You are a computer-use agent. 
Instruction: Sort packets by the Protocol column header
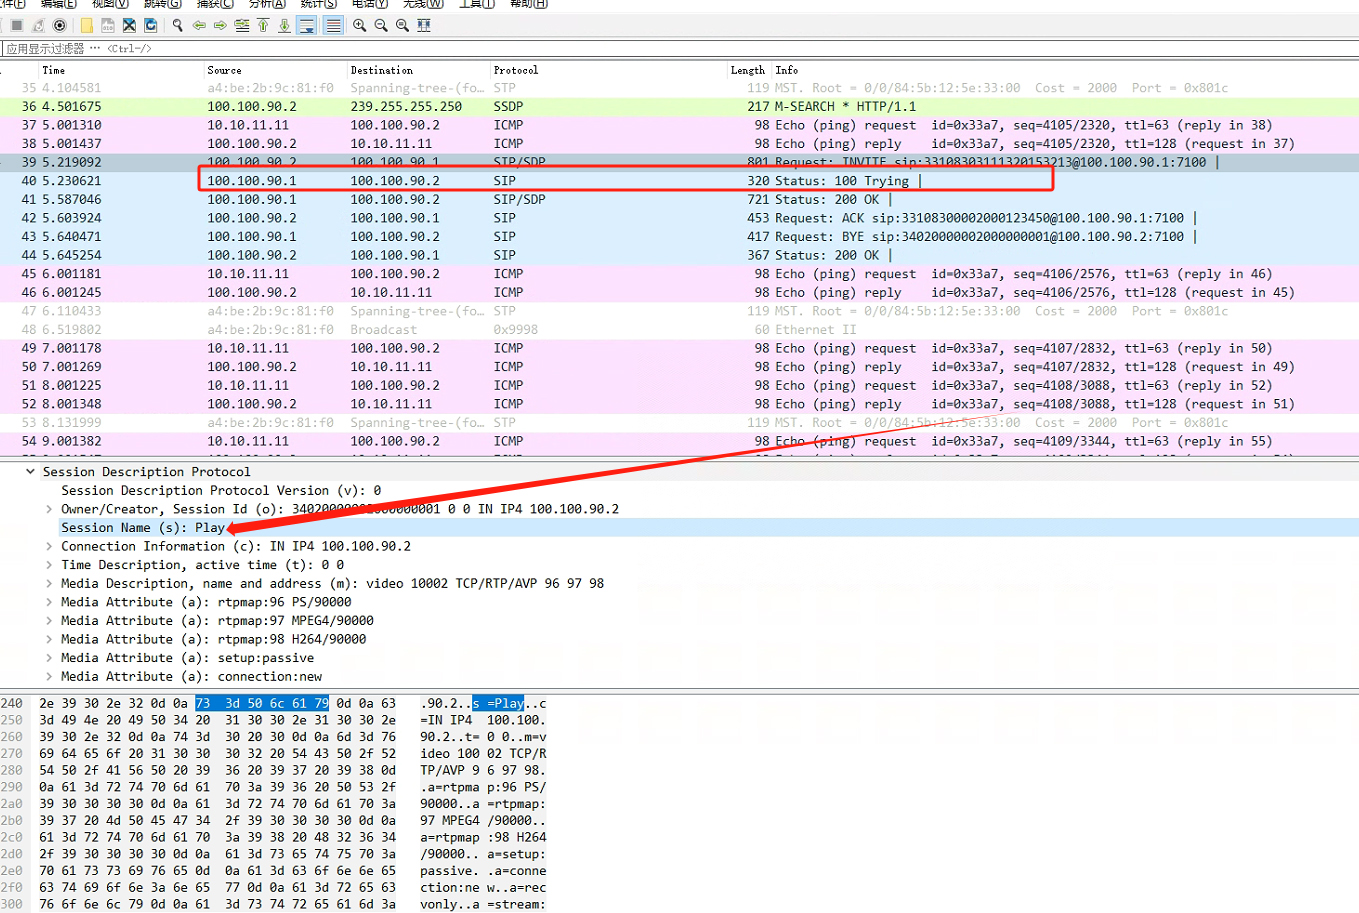(515, 70)
